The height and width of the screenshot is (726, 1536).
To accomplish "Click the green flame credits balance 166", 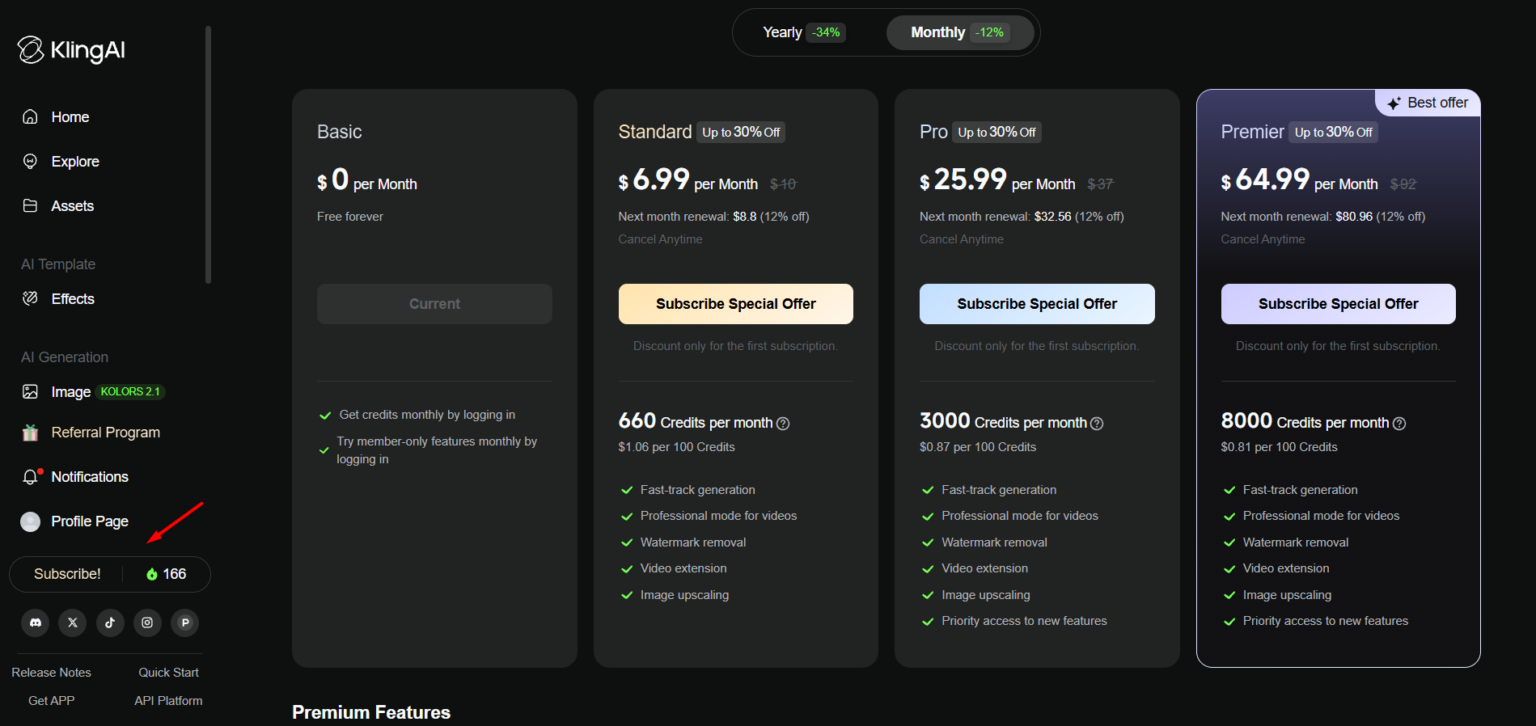I will click(166, 574).
